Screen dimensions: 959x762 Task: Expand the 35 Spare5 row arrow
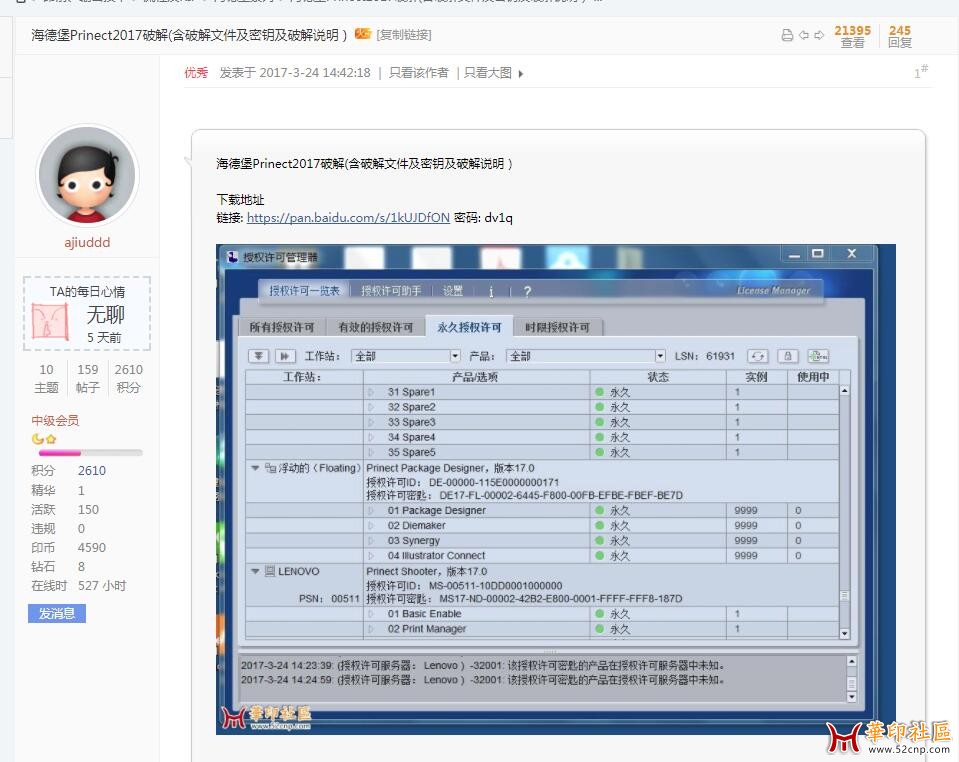coord(371,453)
